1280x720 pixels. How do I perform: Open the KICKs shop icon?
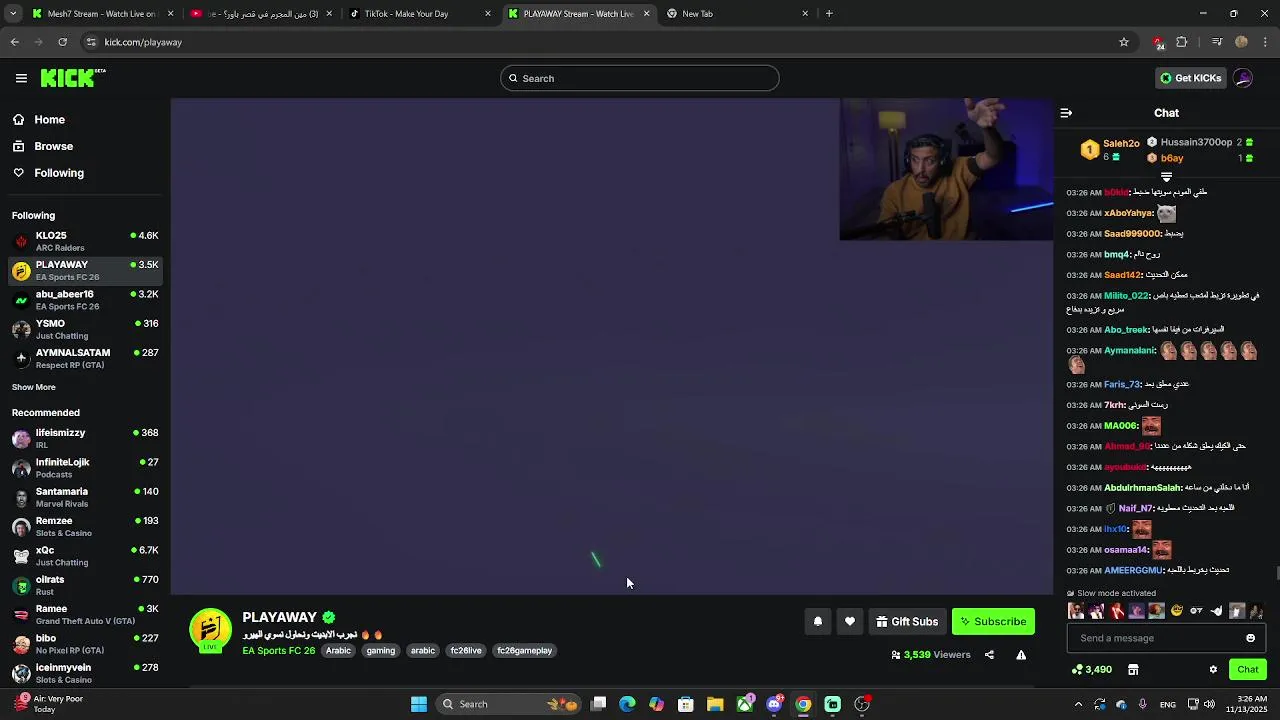tap(1133, 670)
